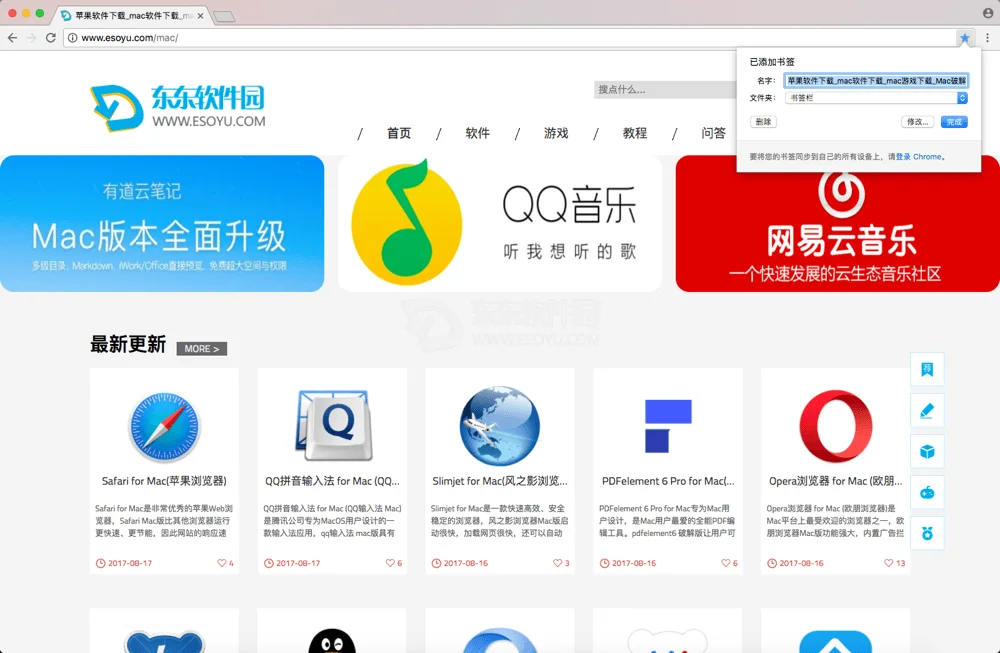Viewport: 1000px width, 653px height.
Task: Open a new tab with the blank tab button
Action: pos(224,17)
